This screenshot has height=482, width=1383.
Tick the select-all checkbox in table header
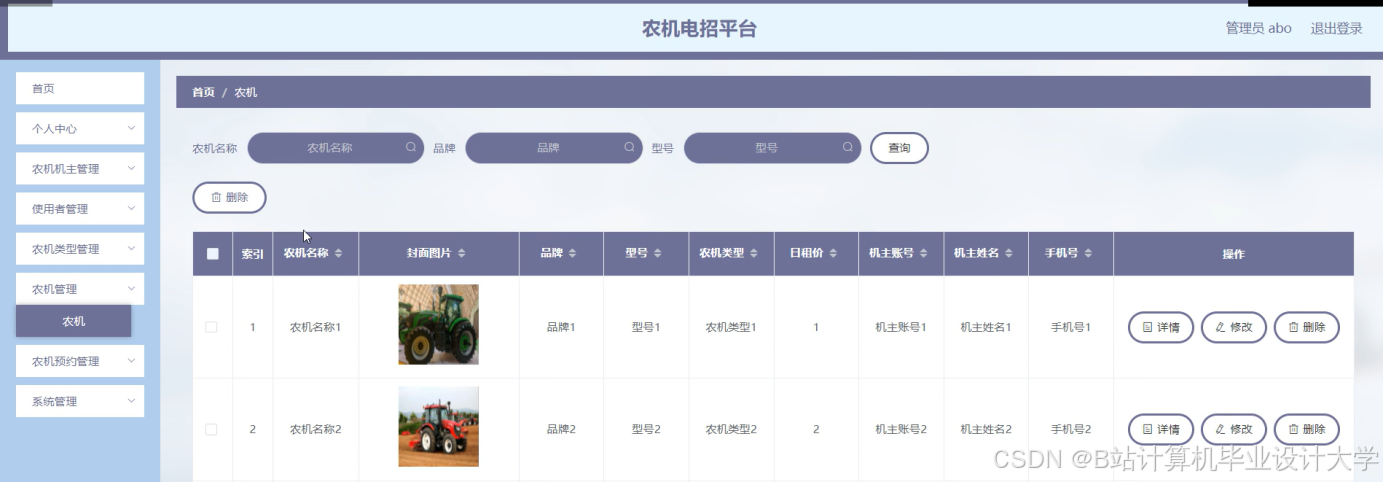[x=213, y=254]
